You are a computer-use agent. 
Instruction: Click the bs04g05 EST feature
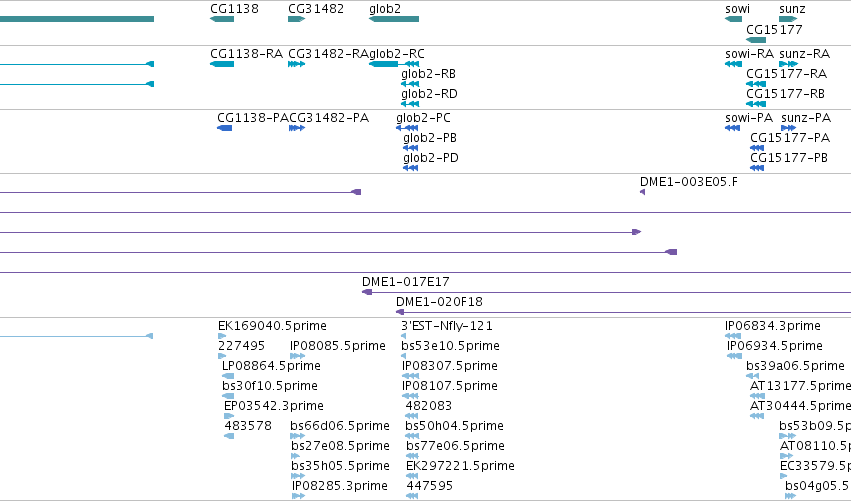(x=790, y=496)
